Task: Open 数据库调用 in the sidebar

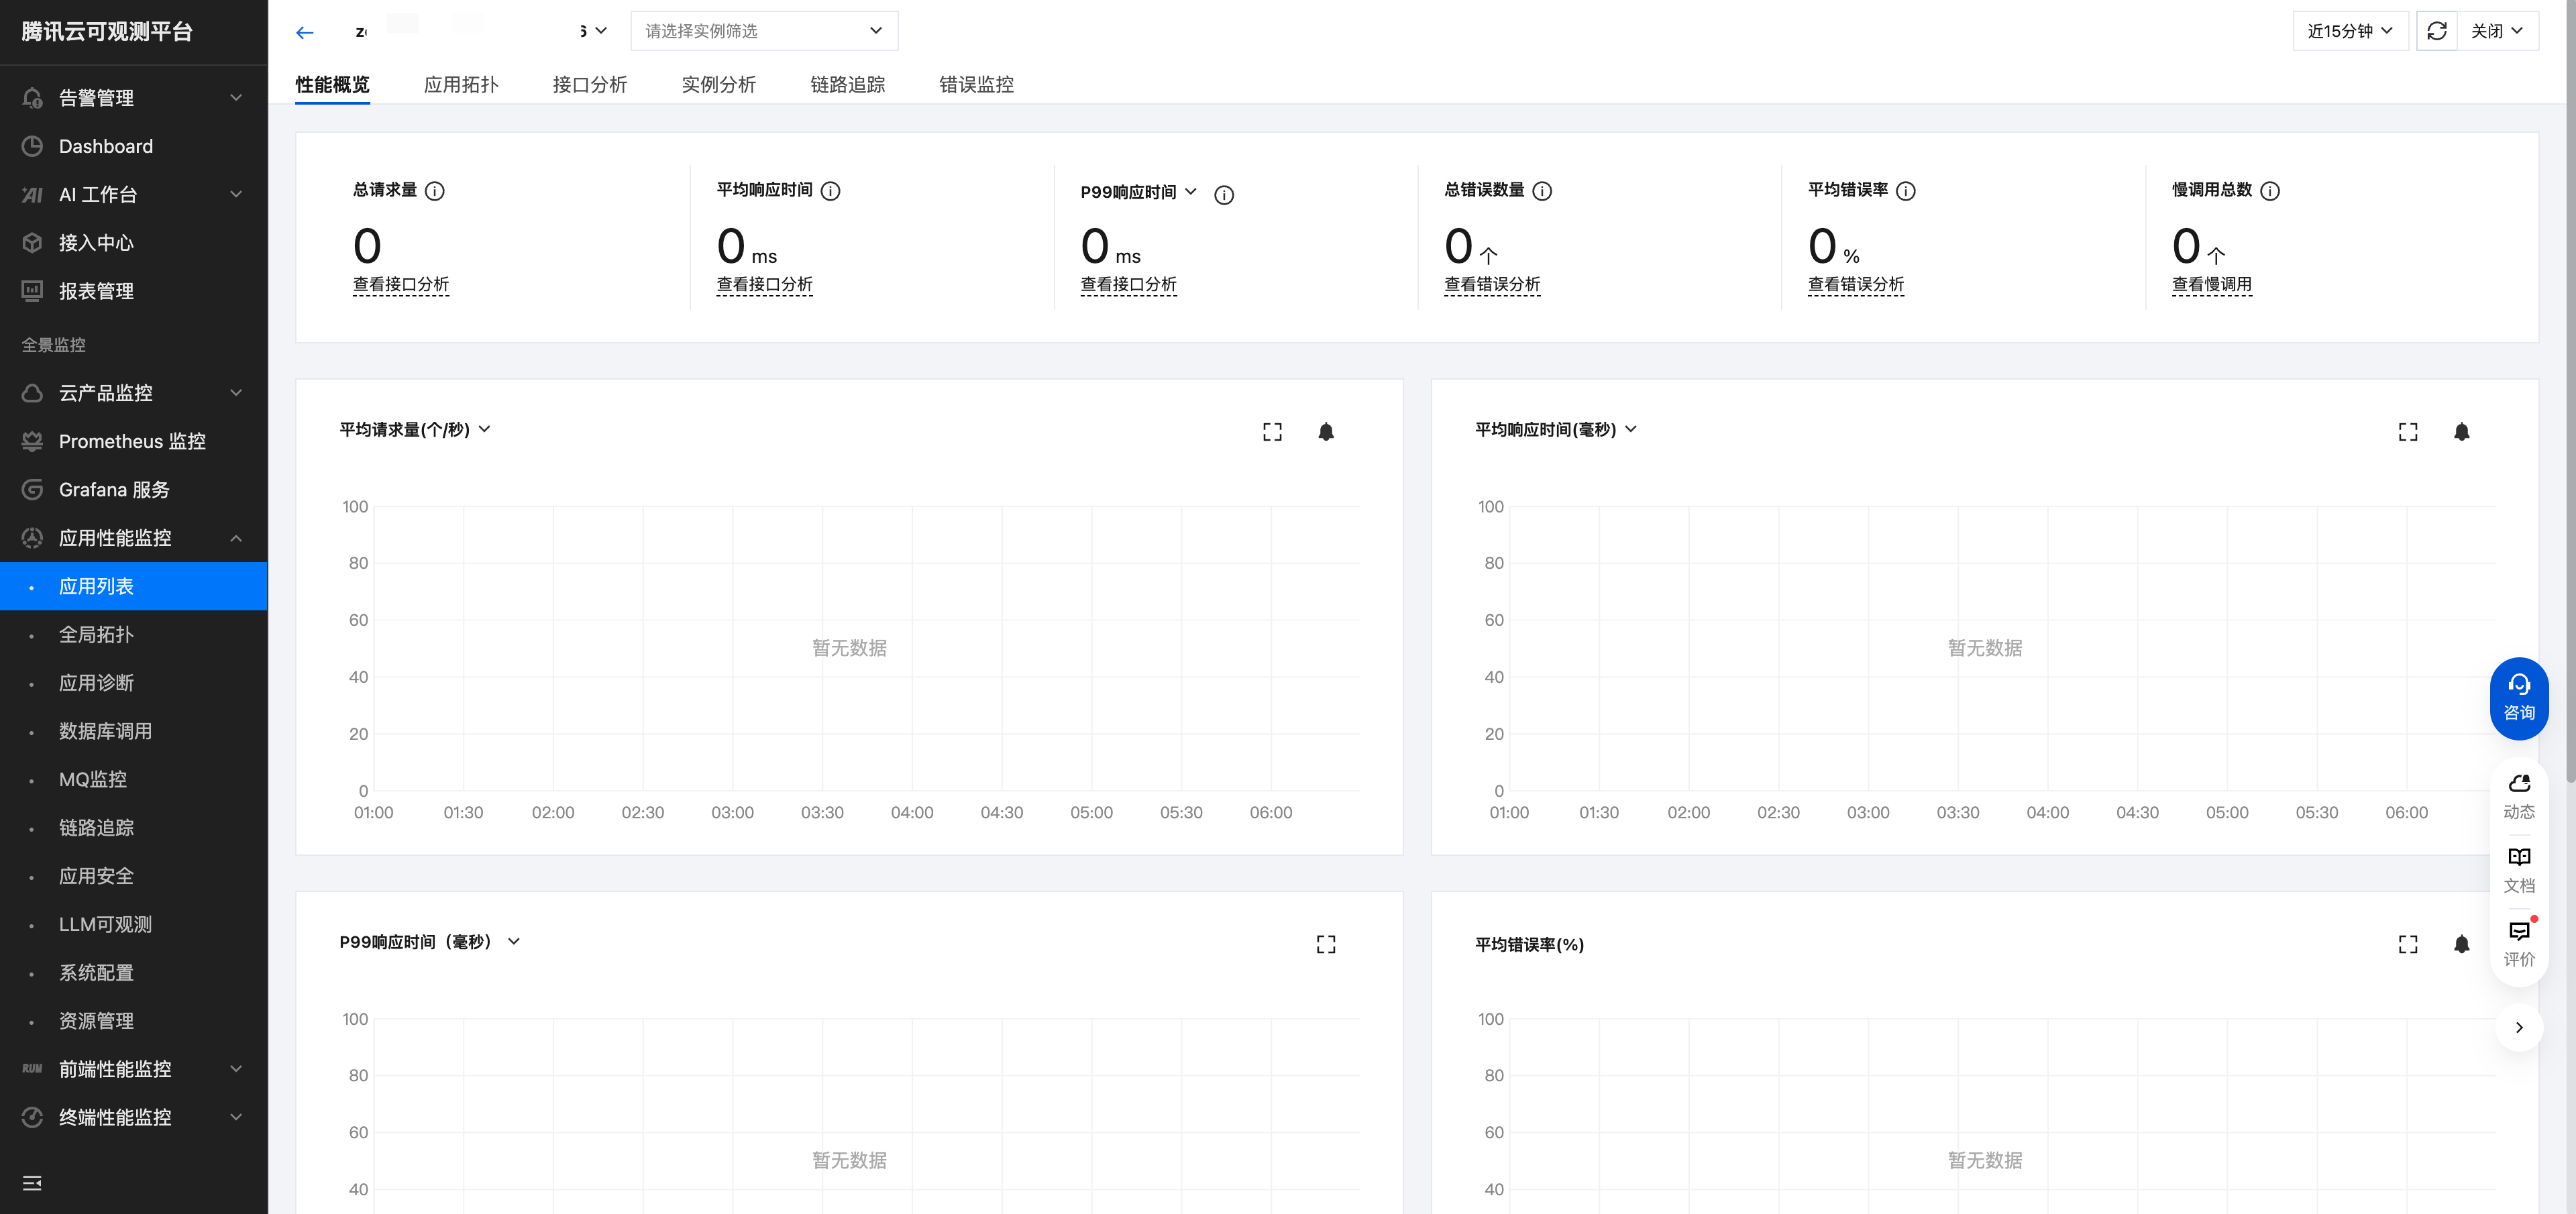Action: coord(105,731)
